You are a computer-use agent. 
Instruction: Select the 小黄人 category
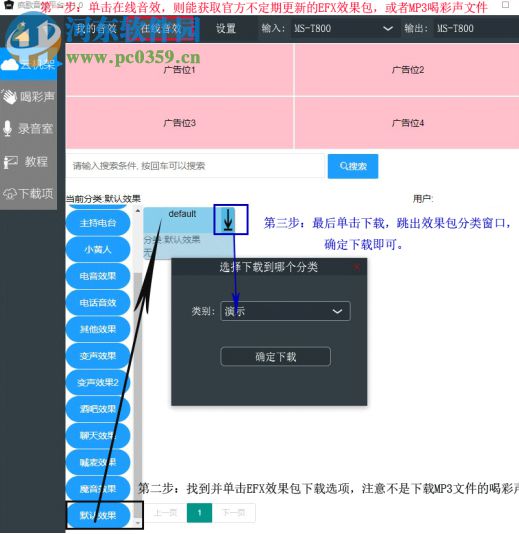click(x=98, y=250)
